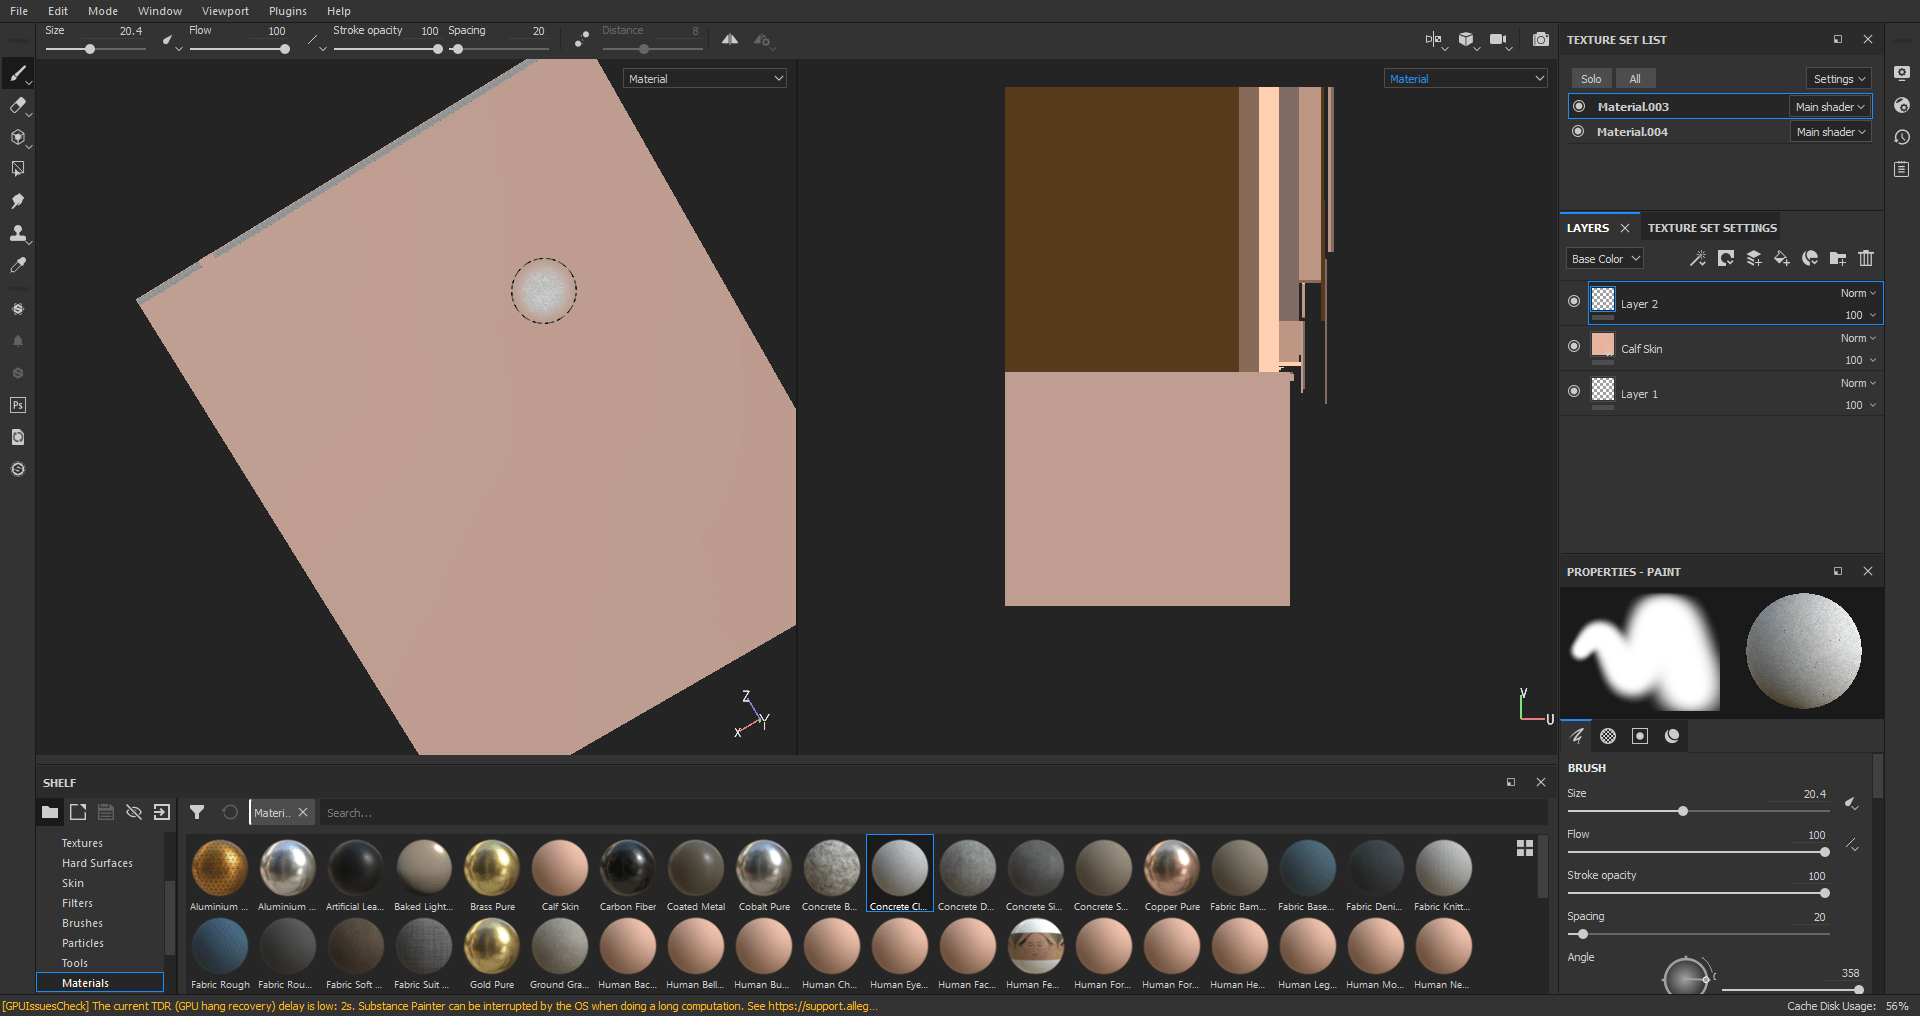Select the Polygon Fill tool
The image size is (1920, 1016).
tap(18, 169)
